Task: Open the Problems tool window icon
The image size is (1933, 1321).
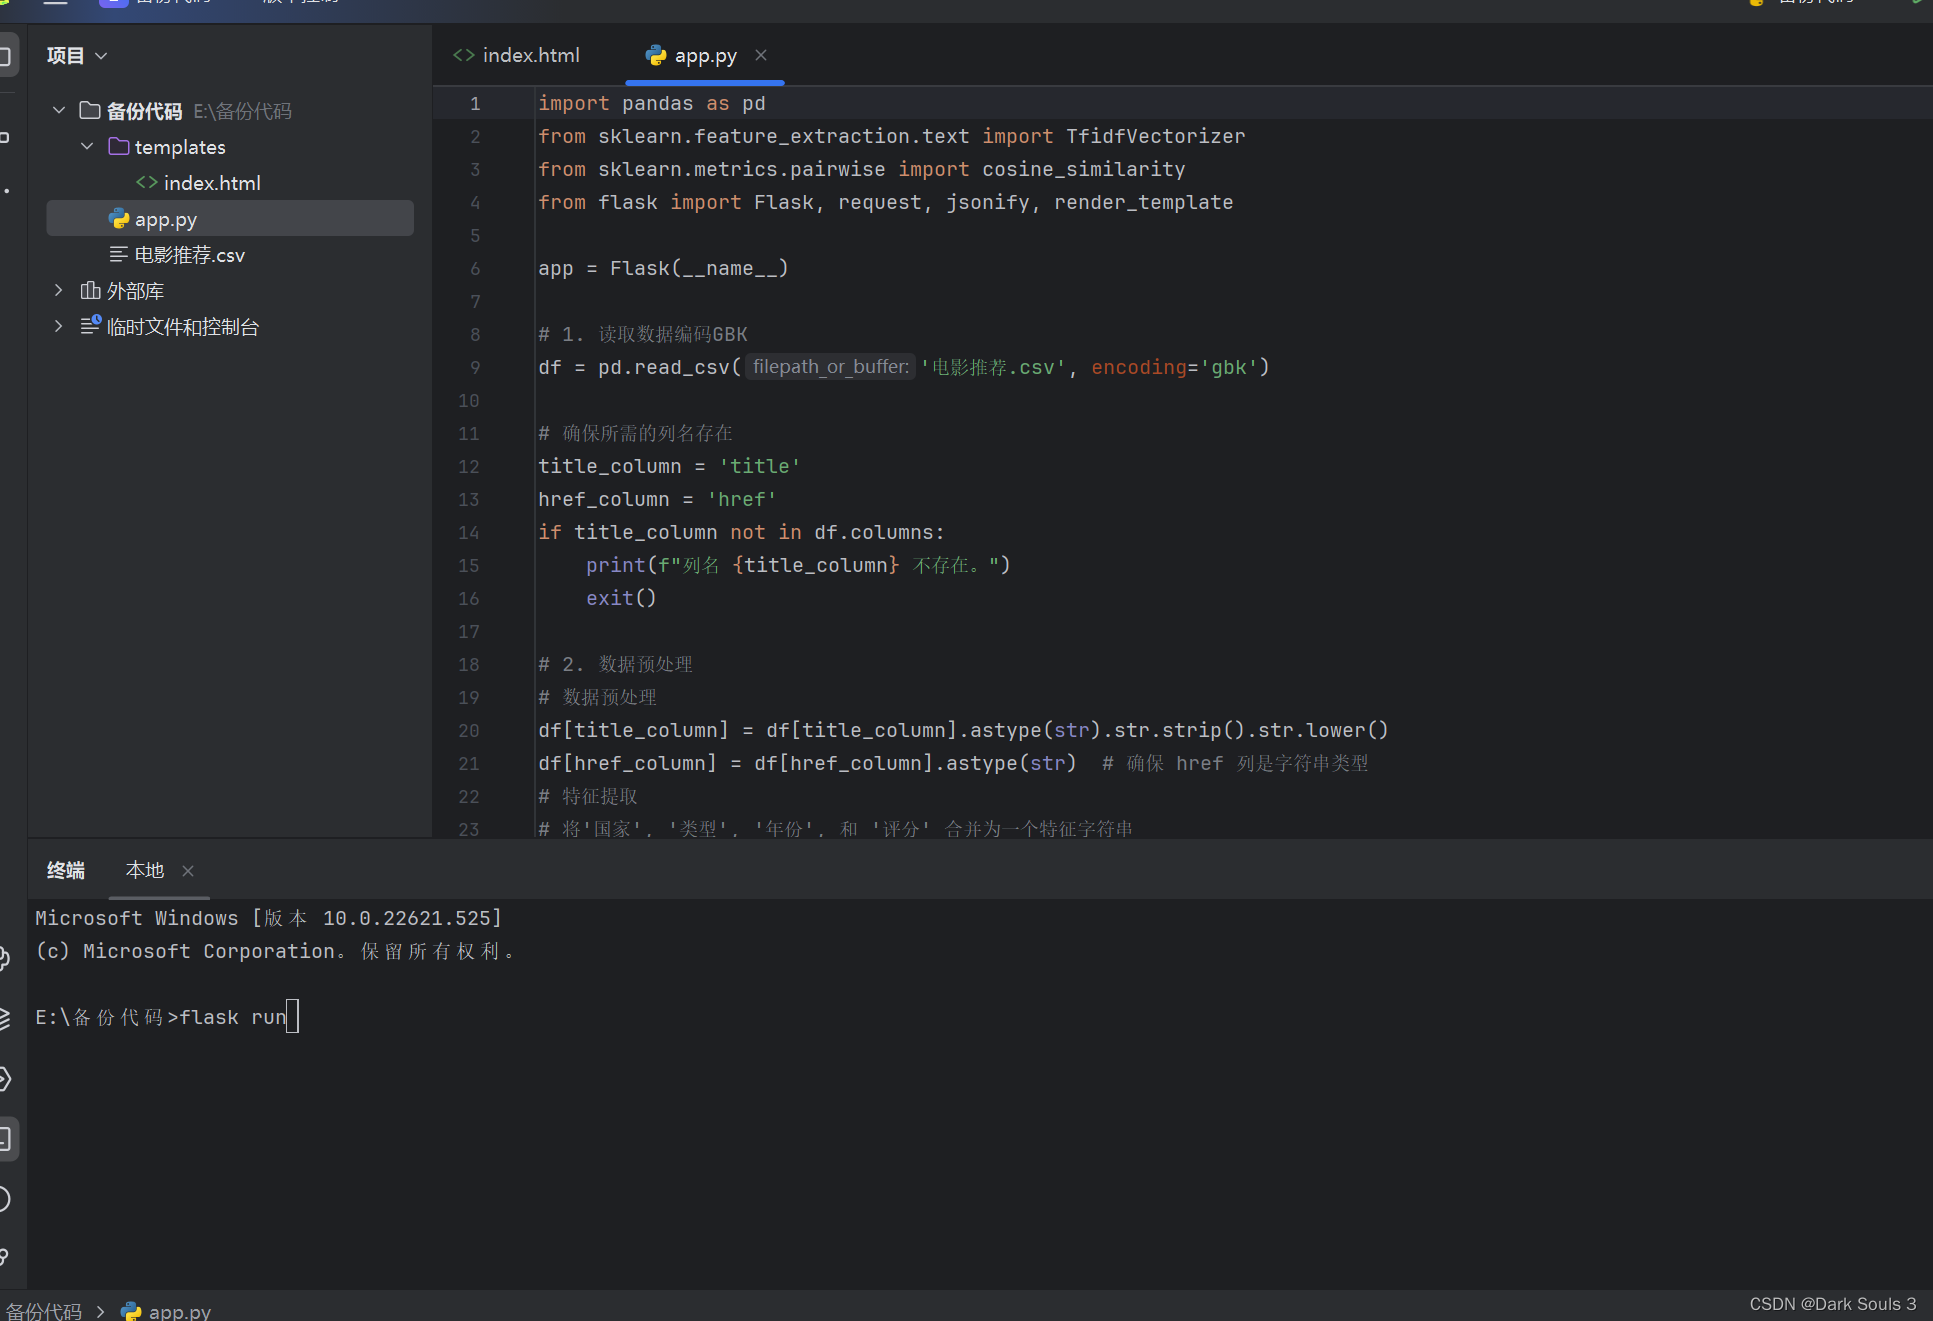Action: (5, 1198)
